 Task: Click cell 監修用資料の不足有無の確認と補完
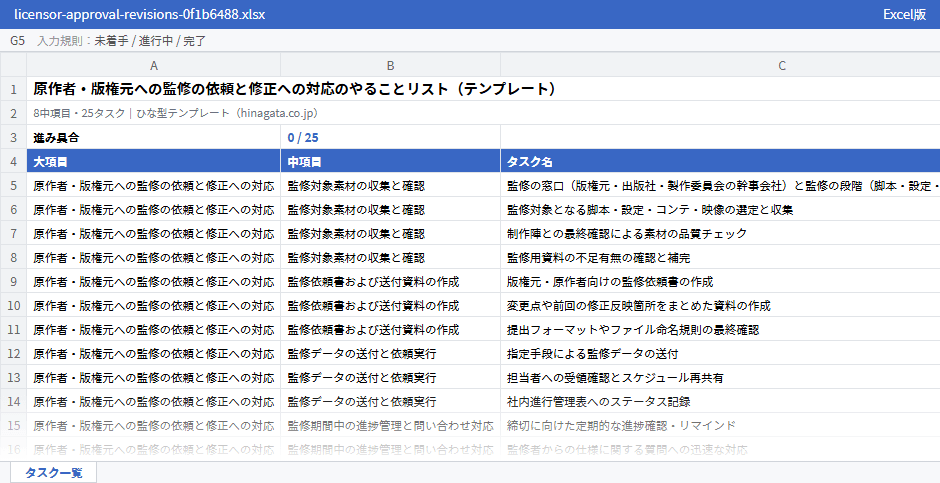721,258
